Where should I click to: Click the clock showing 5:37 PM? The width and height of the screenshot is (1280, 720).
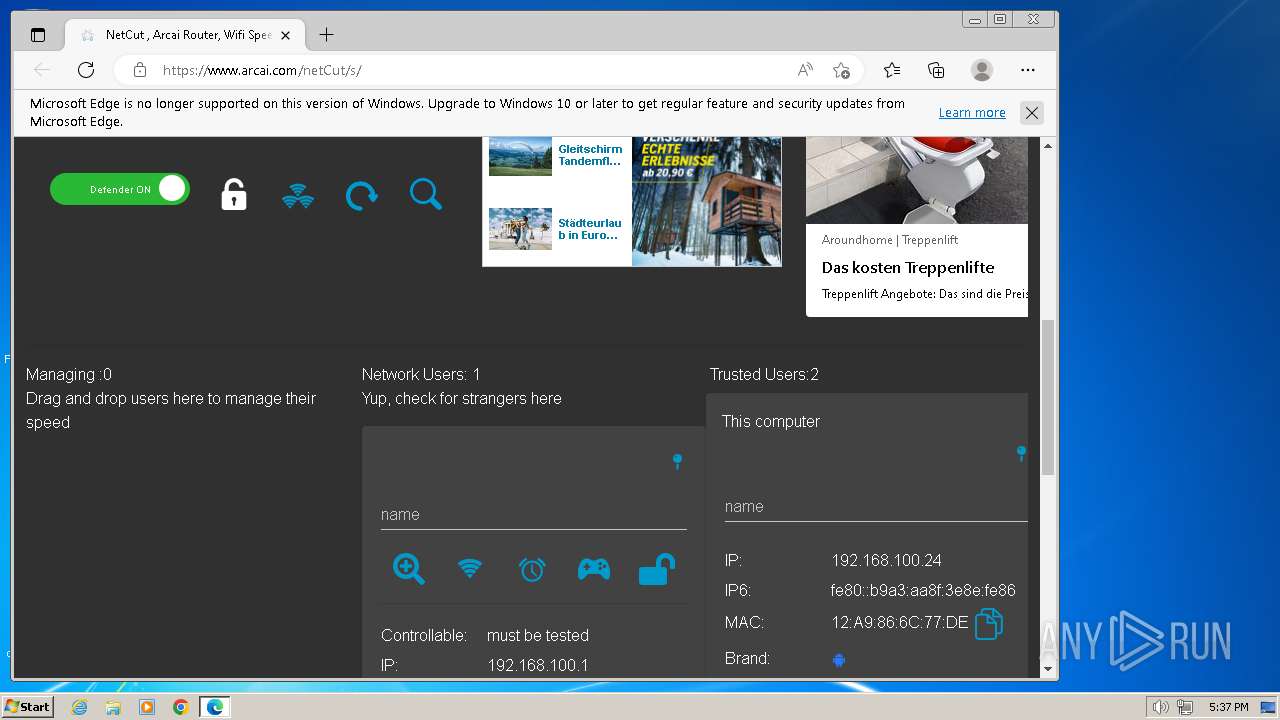(1229, 707)
